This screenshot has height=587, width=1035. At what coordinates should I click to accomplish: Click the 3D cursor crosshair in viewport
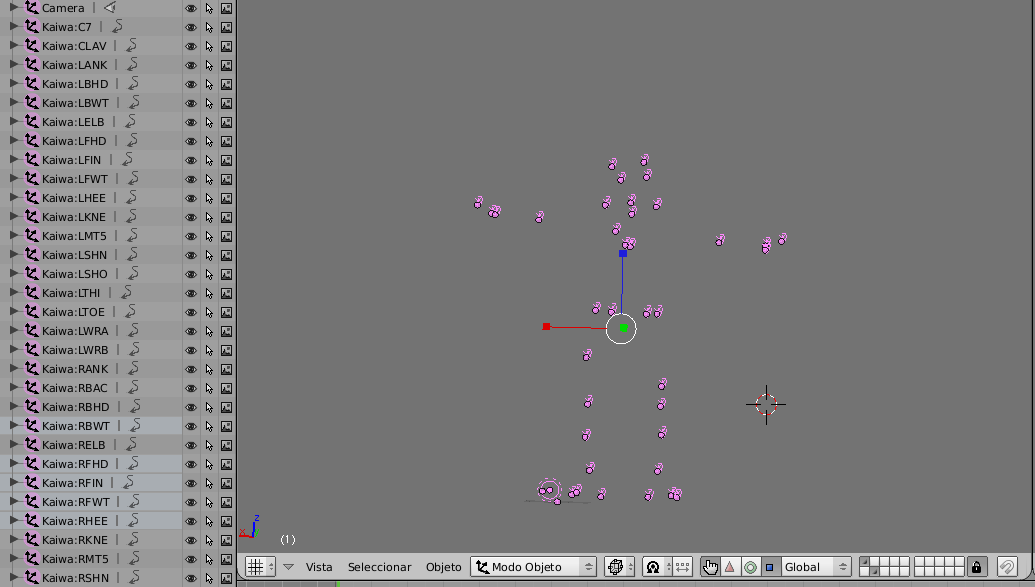pos(766,404)
